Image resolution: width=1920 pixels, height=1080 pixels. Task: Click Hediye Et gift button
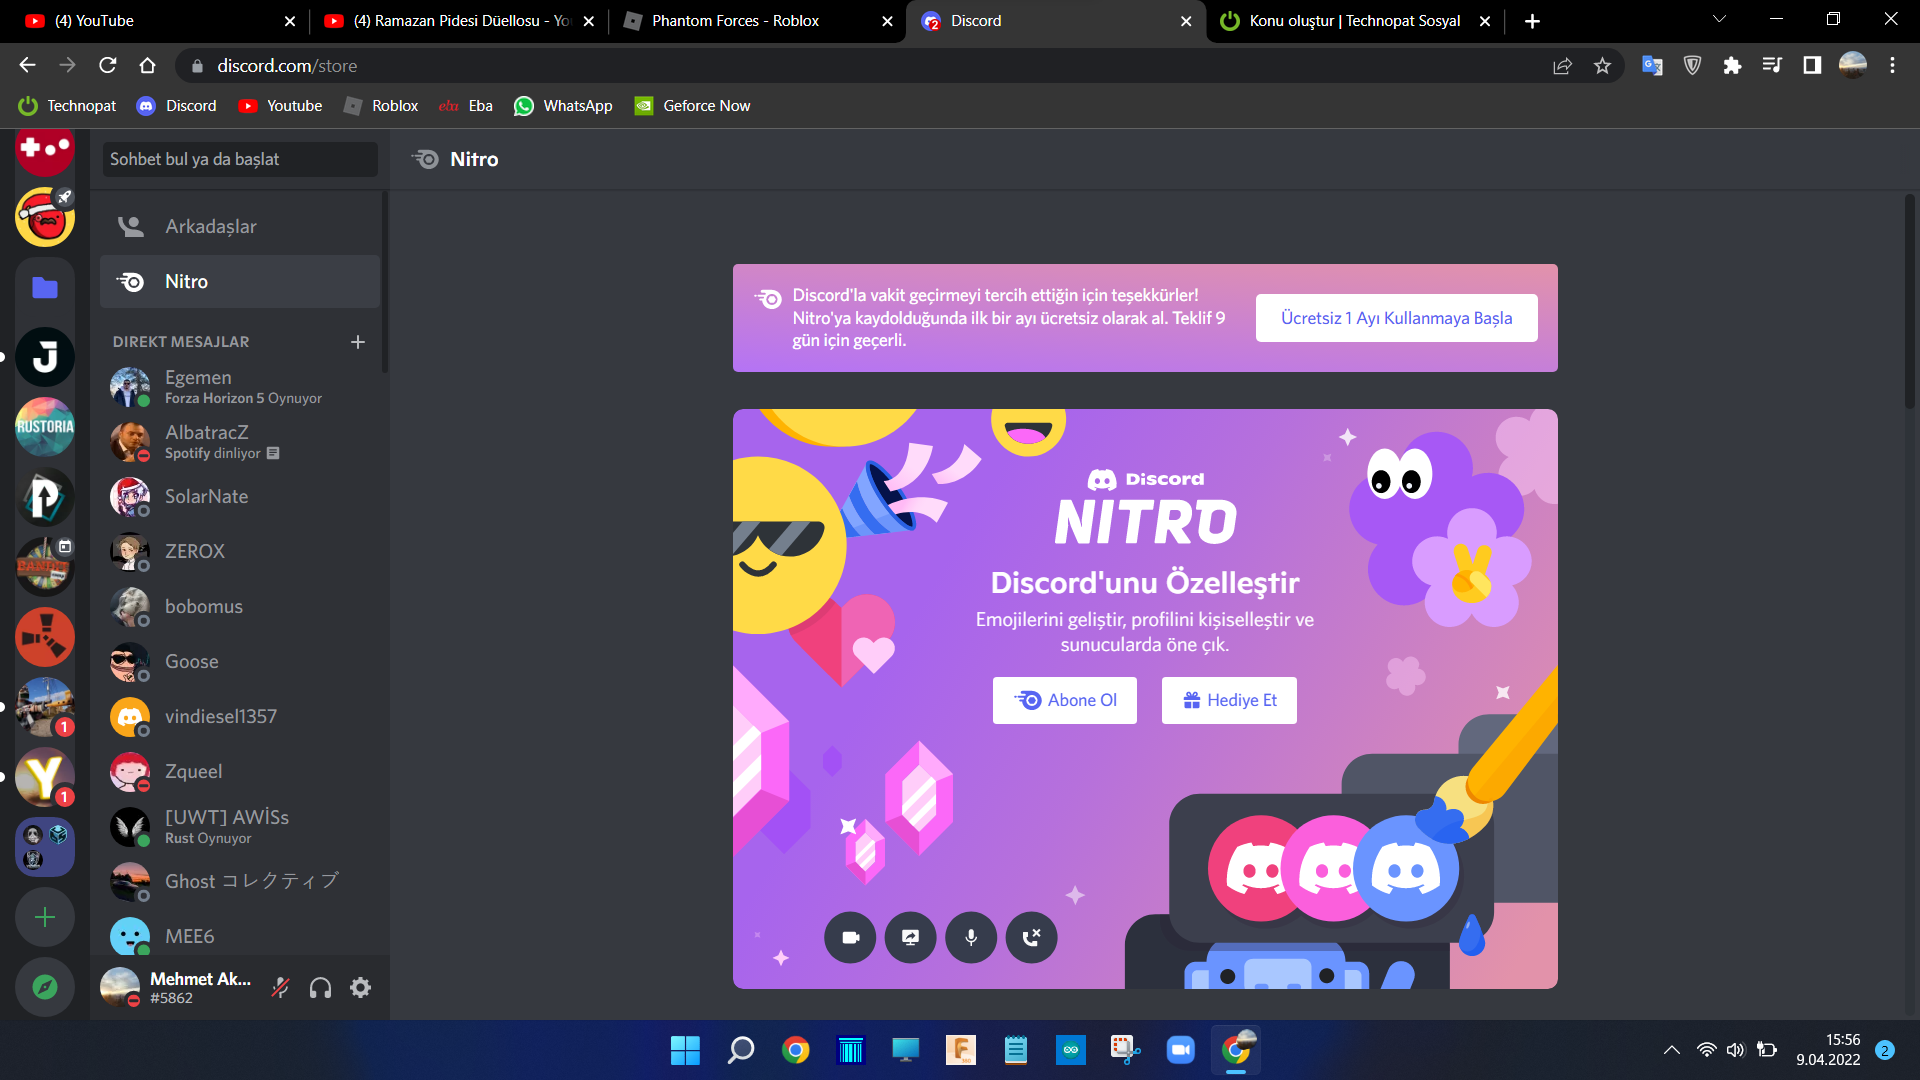1229,700
